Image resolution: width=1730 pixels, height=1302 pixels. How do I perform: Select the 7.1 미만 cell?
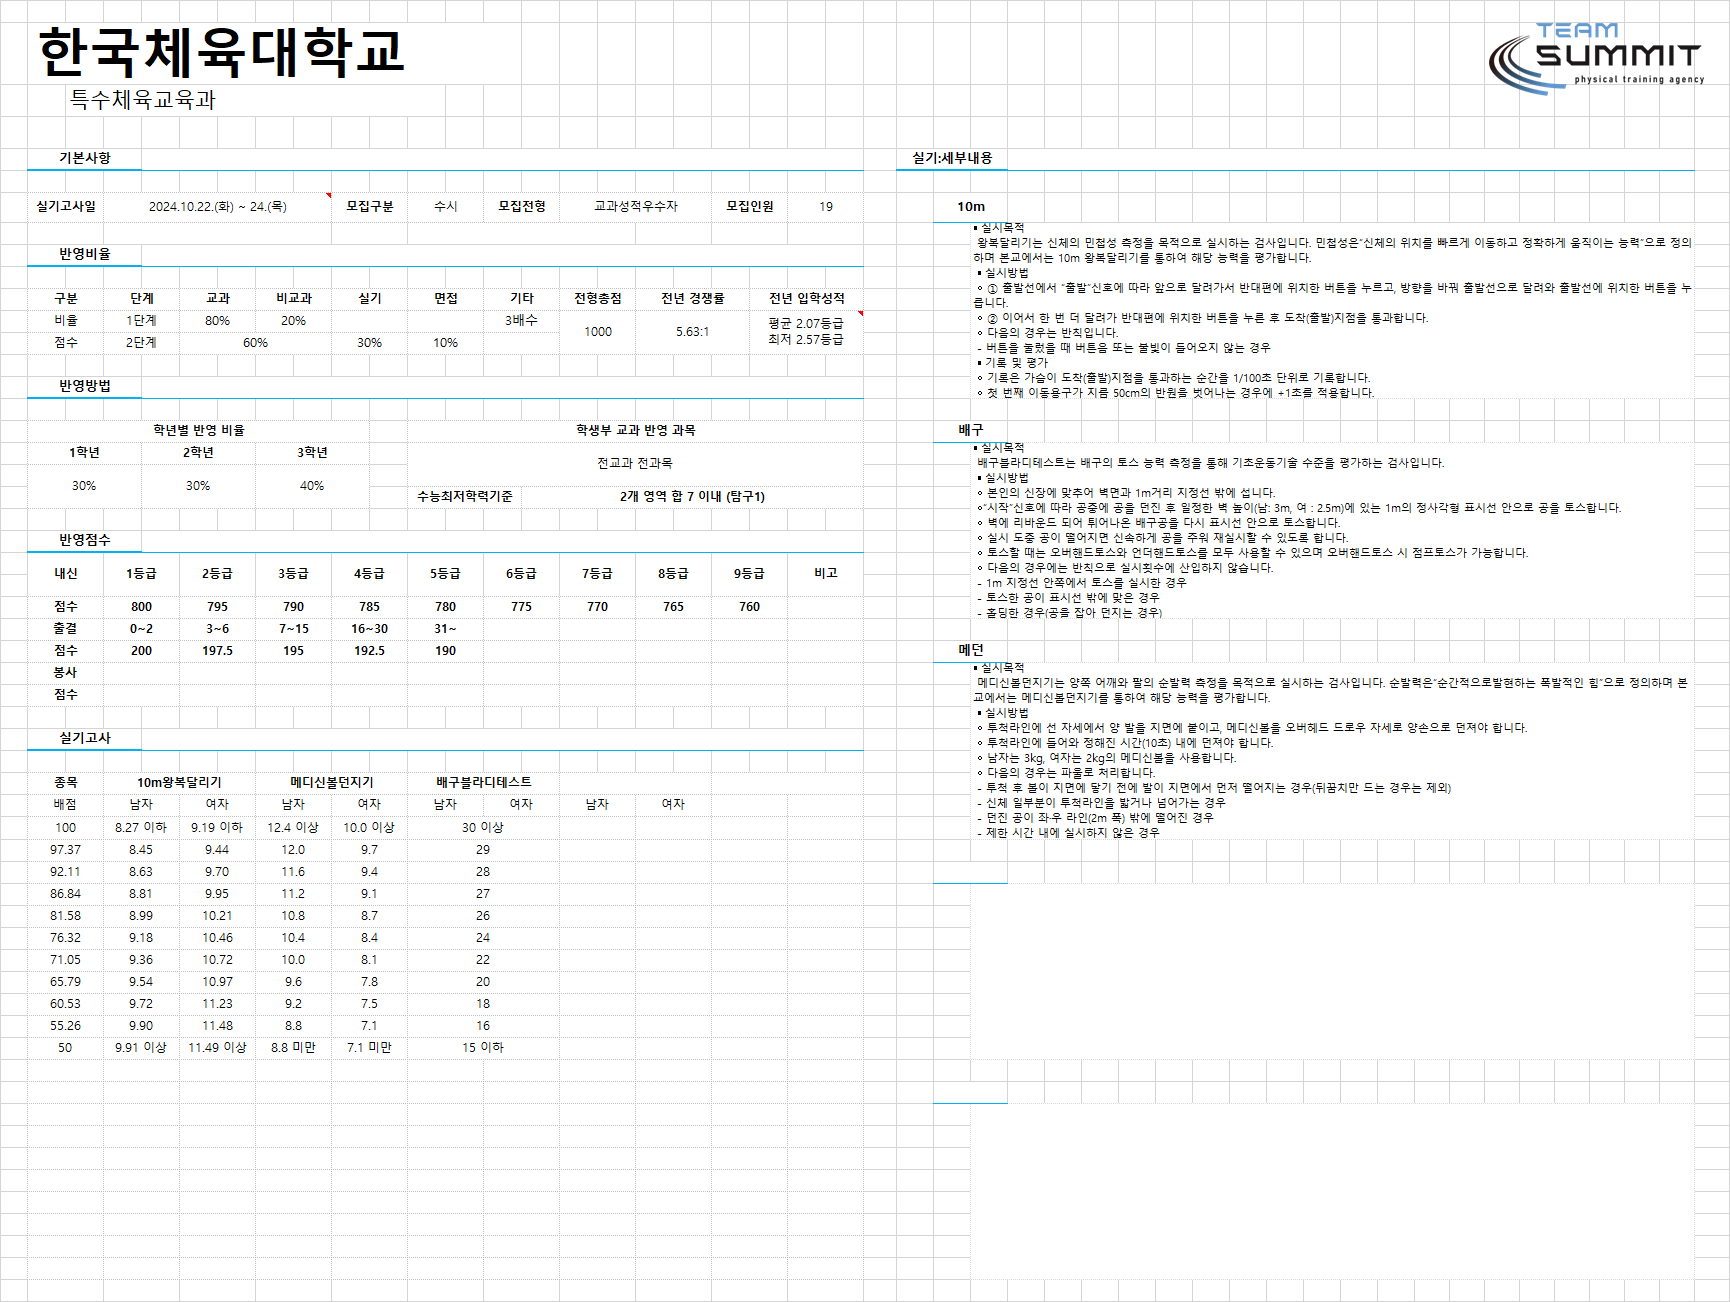click(x=370, y=1048)
